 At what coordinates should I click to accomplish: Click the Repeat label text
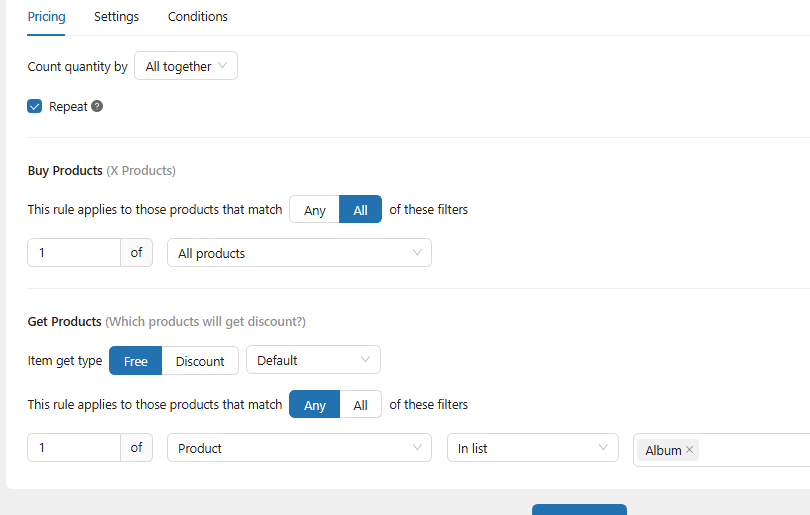pyautogui.click(x=68, y=106)
